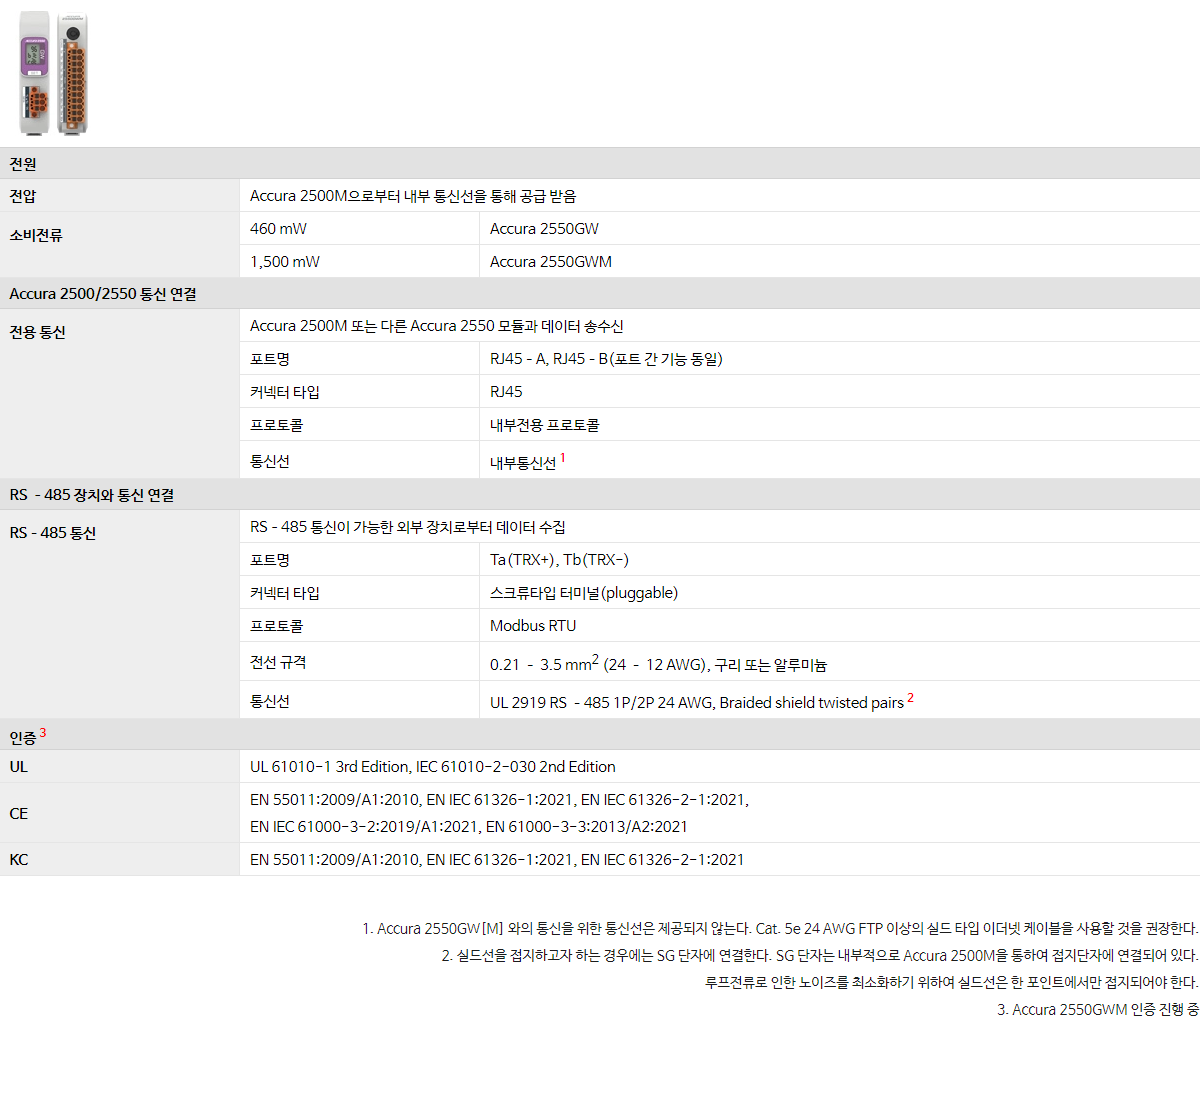Select the '소비전류' row label
1200x1100 pixels.
click(x=36, y=235)
